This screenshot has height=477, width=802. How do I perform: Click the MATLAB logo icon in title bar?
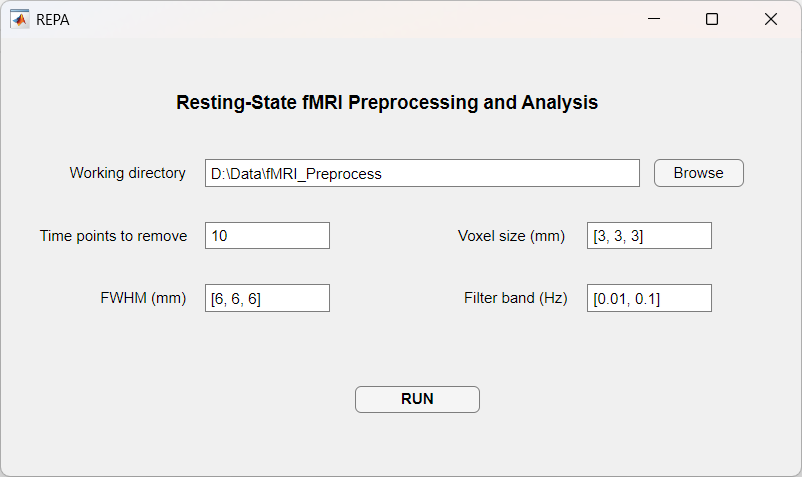20,19
